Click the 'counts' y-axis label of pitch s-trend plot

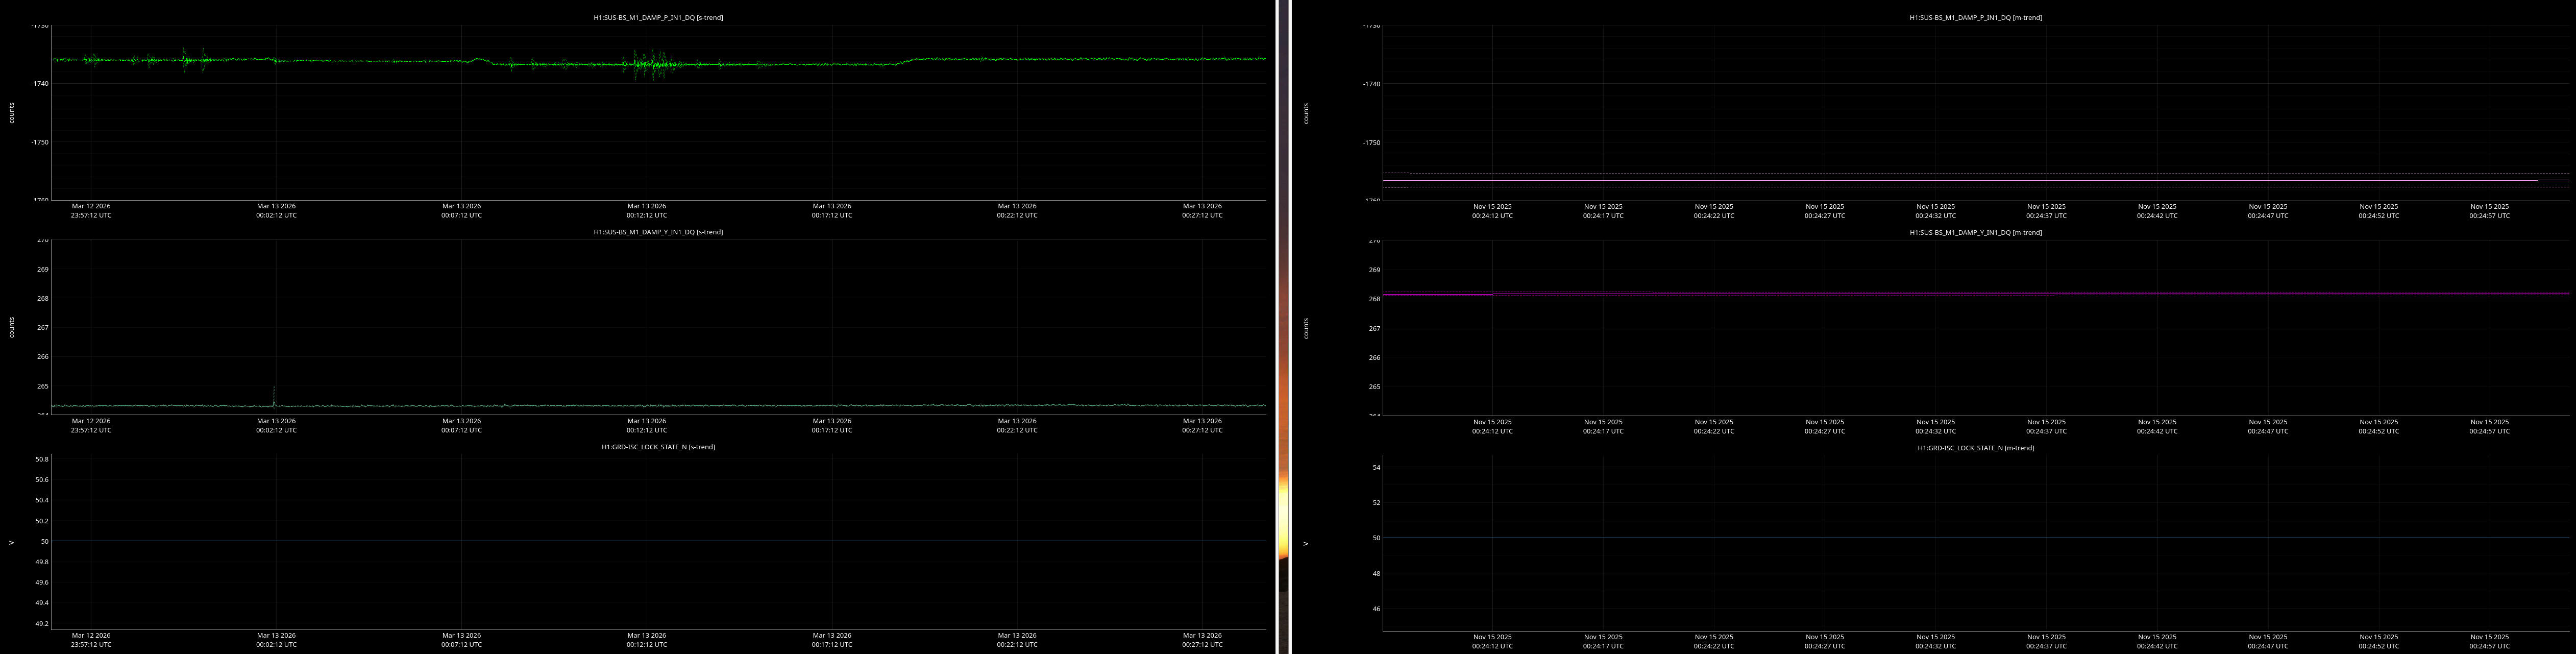click(12, 113)
